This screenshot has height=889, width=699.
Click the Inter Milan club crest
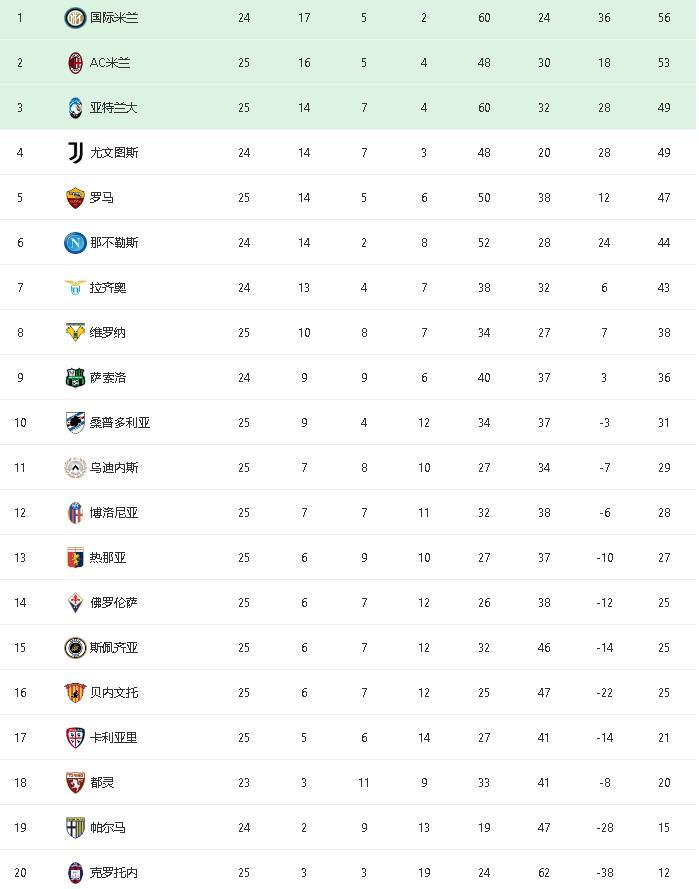(x=75, y=18)
